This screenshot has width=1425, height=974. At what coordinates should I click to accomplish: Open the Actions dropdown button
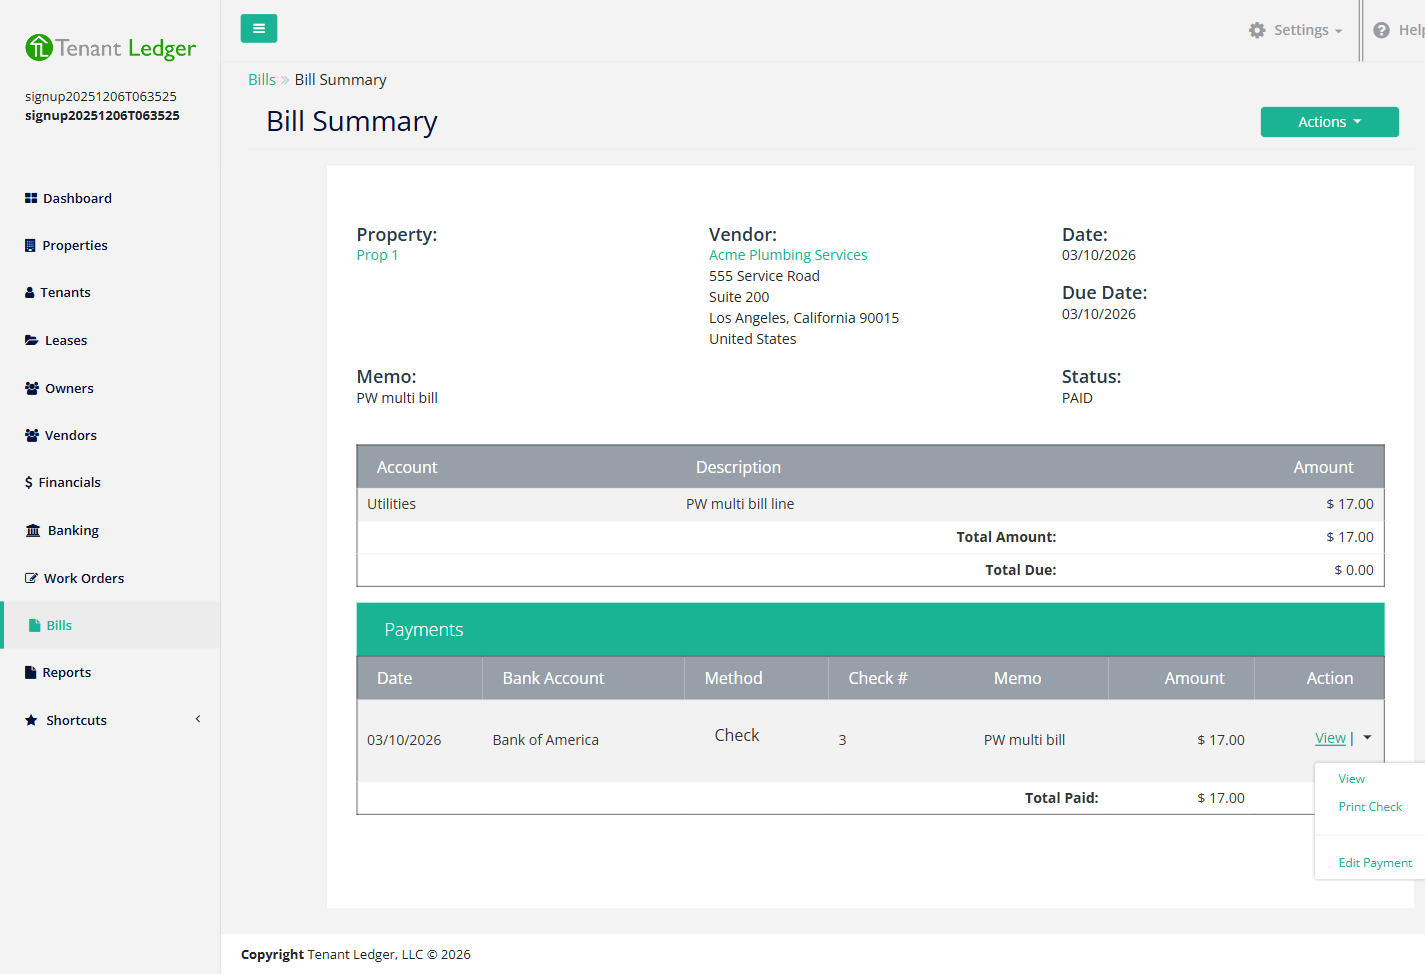tap(1329, 122)
